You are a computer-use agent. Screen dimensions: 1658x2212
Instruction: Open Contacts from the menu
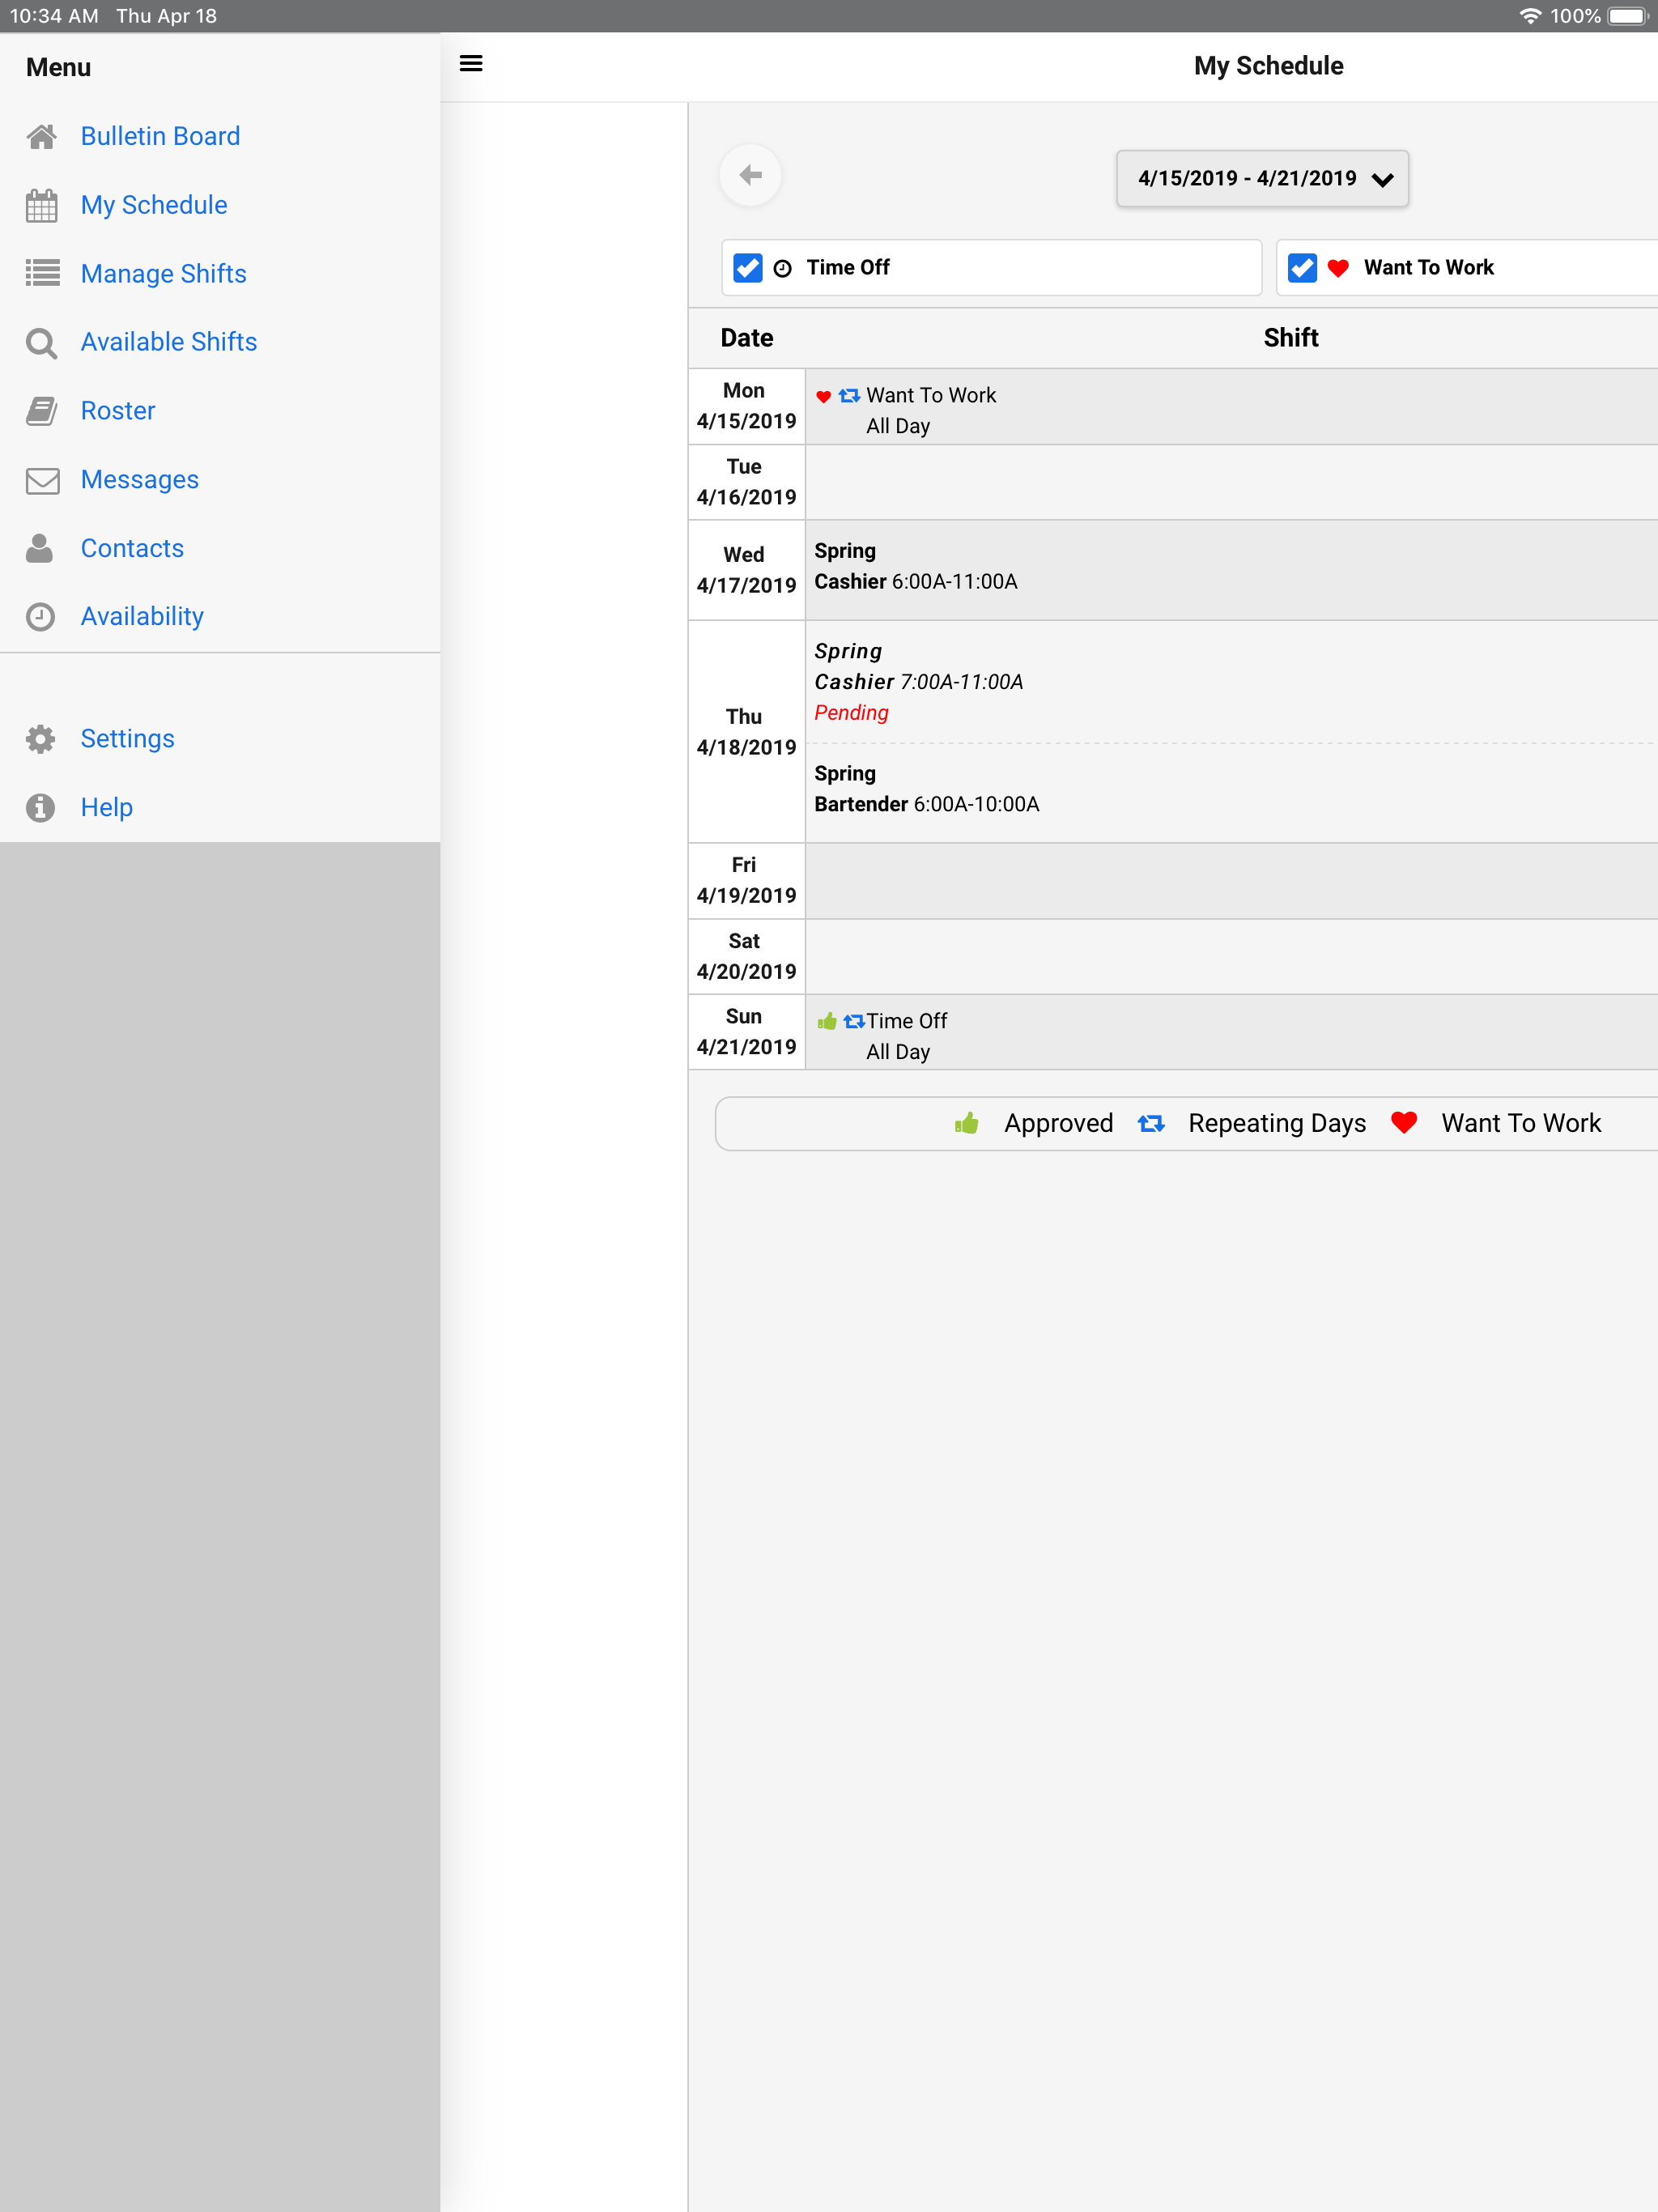(132, 548)
